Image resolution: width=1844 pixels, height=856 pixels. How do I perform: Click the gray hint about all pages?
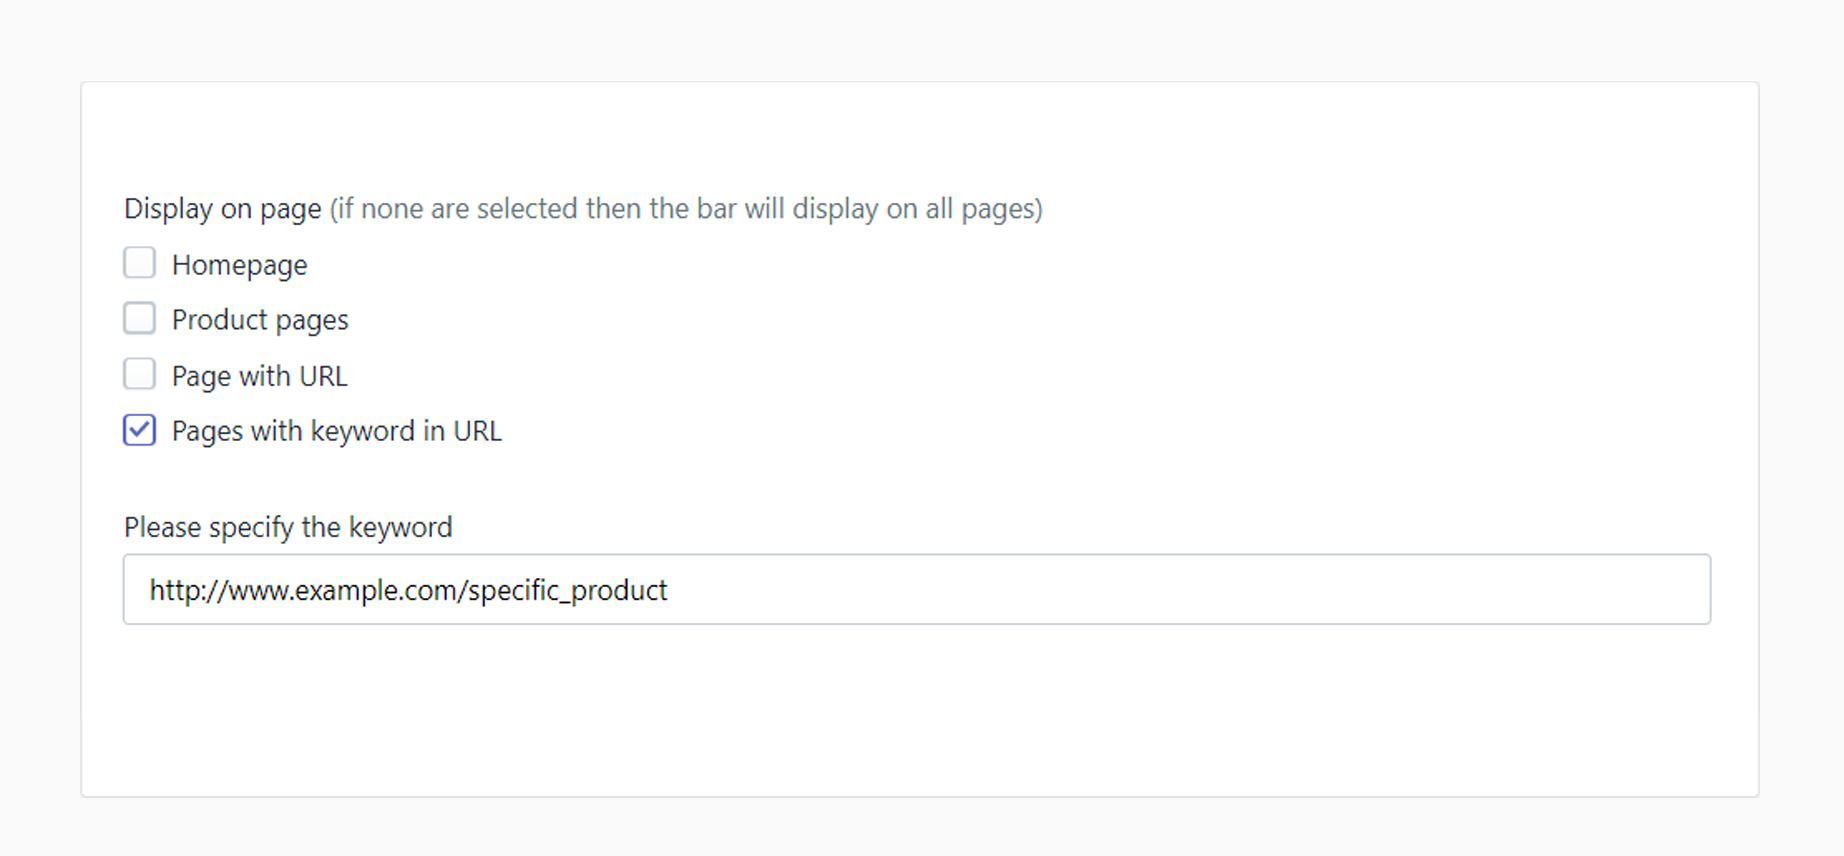(x=686, y=209)
